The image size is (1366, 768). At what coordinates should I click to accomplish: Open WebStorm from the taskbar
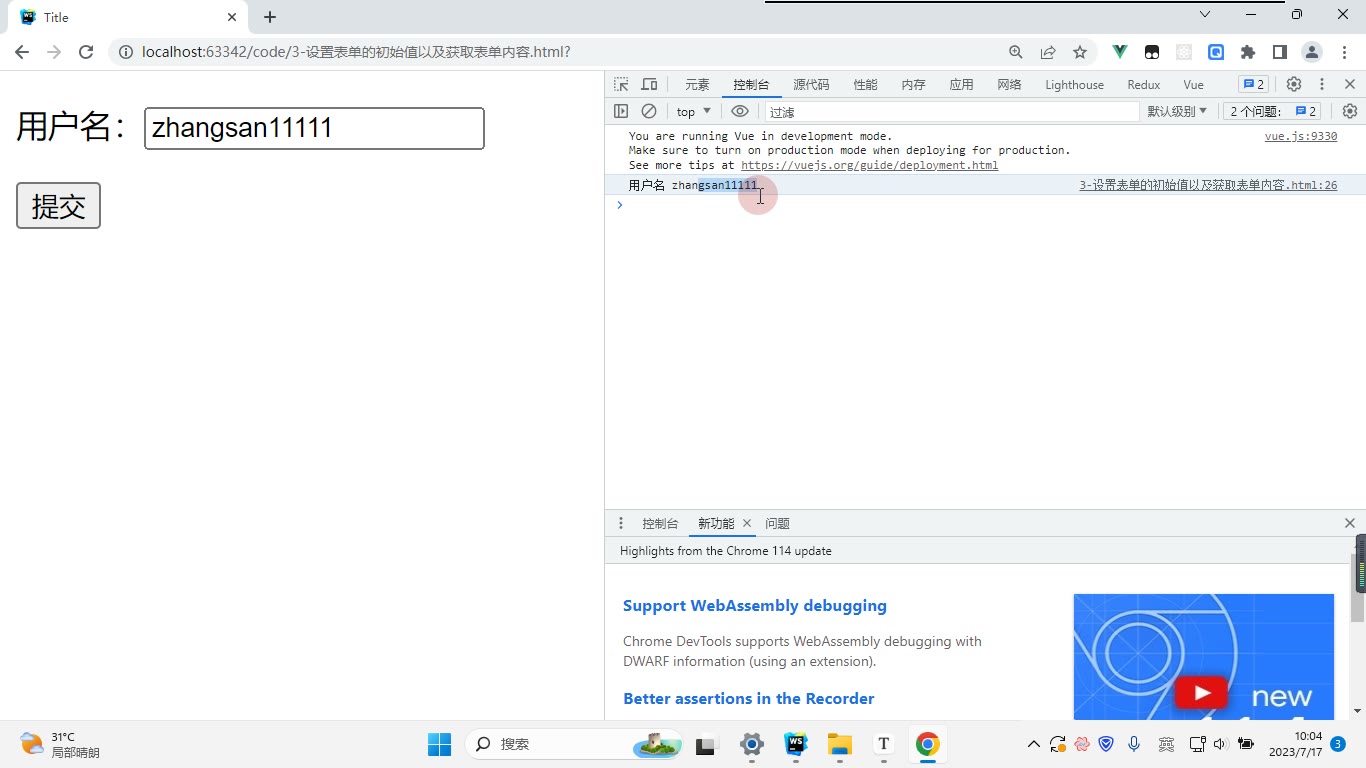796,744
